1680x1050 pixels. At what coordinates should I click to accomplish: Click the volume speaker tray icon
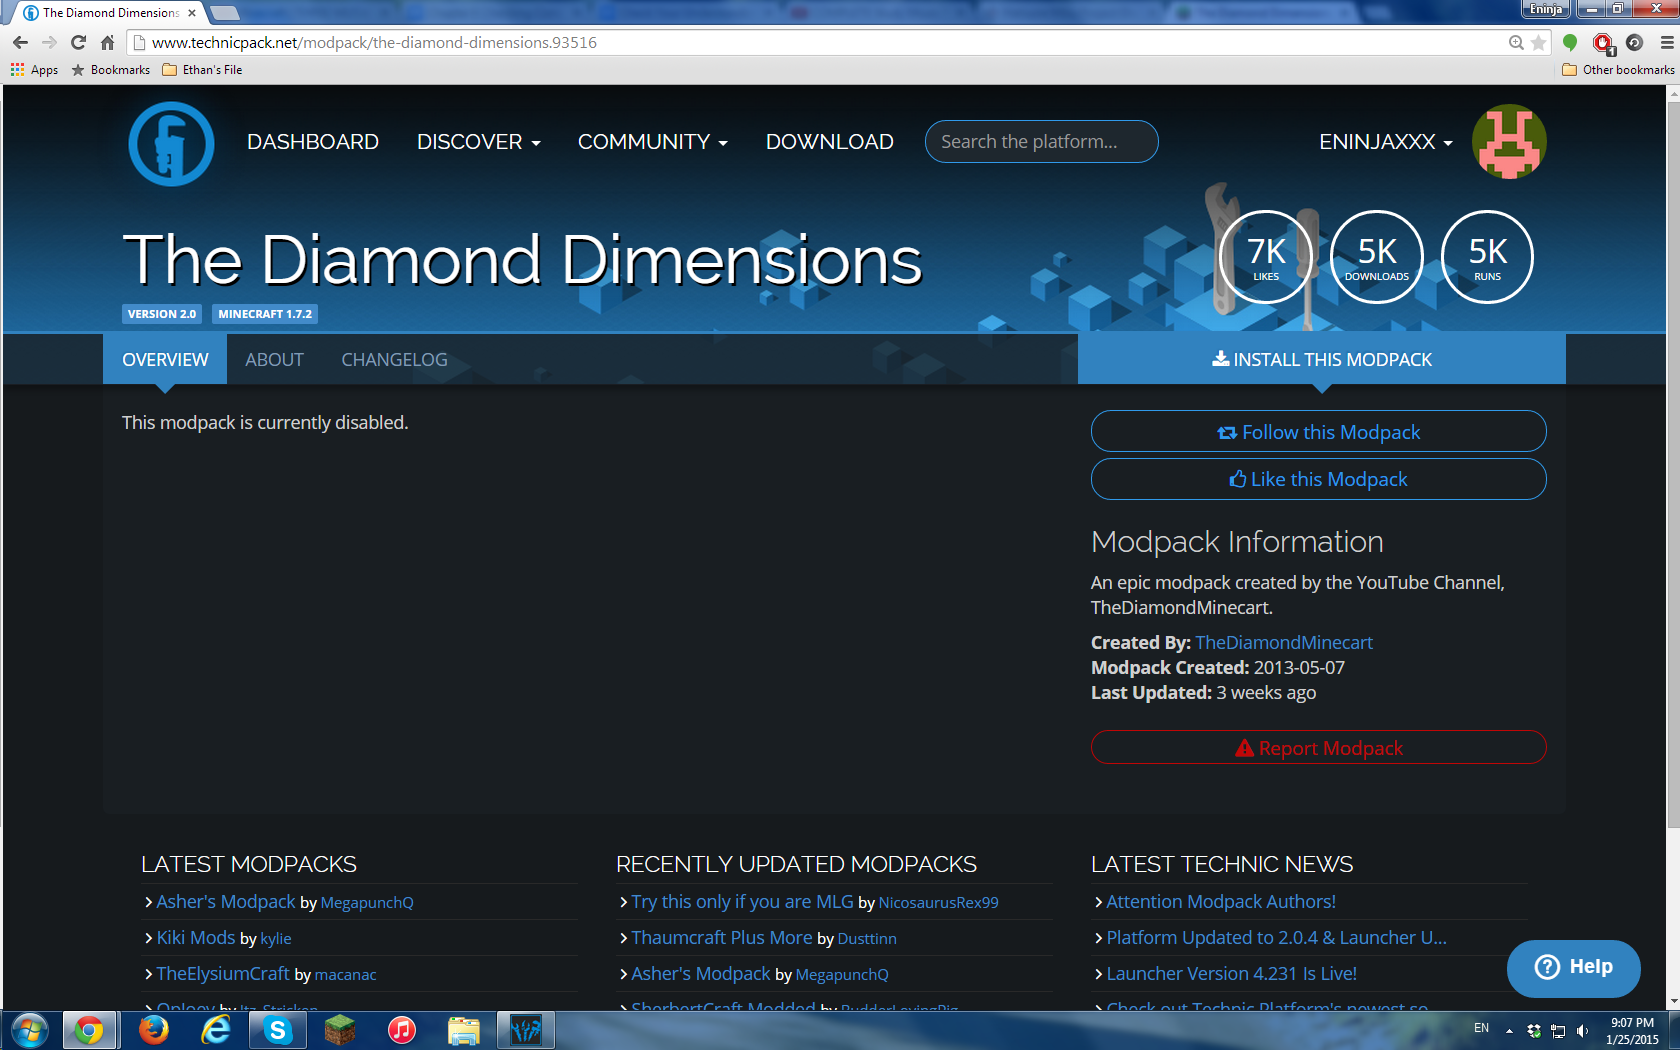(1582, 1030)
